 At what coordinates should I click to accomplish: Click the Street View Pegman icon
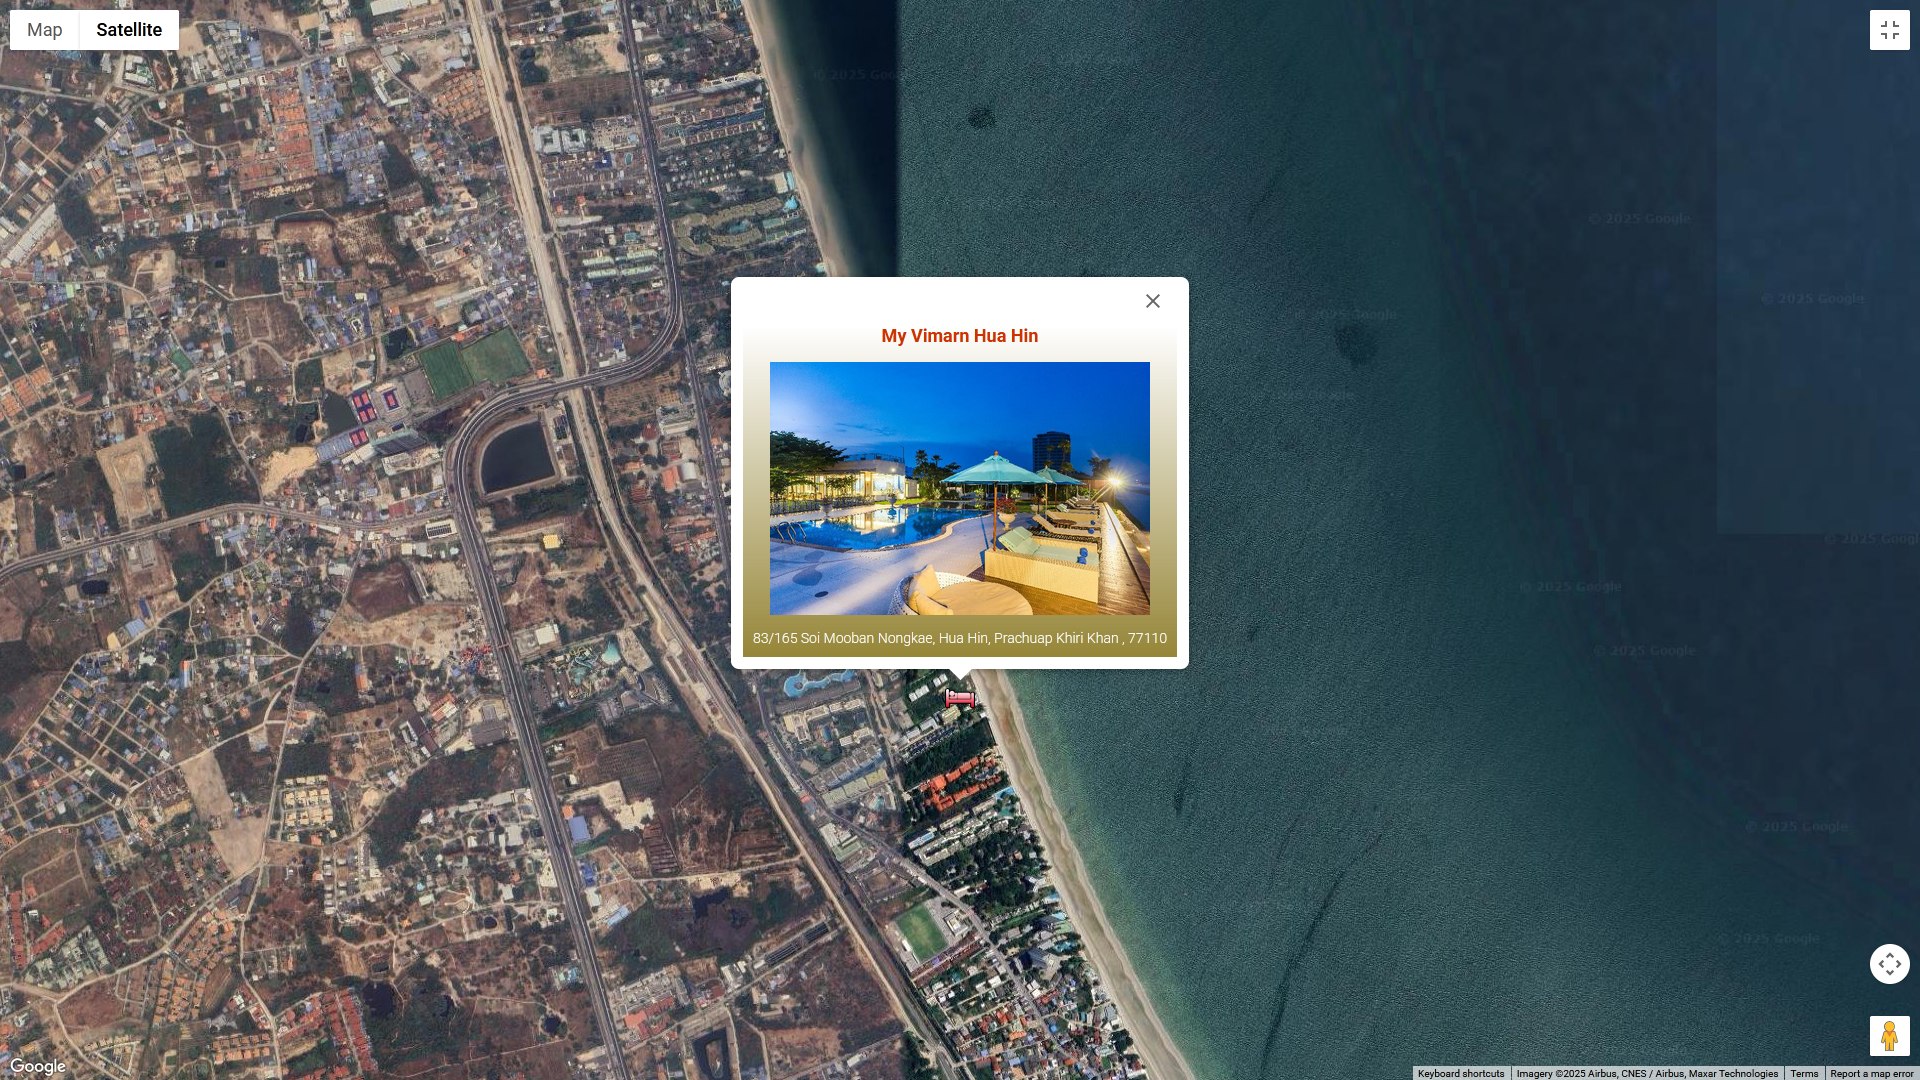[x=1889, y=1036]
